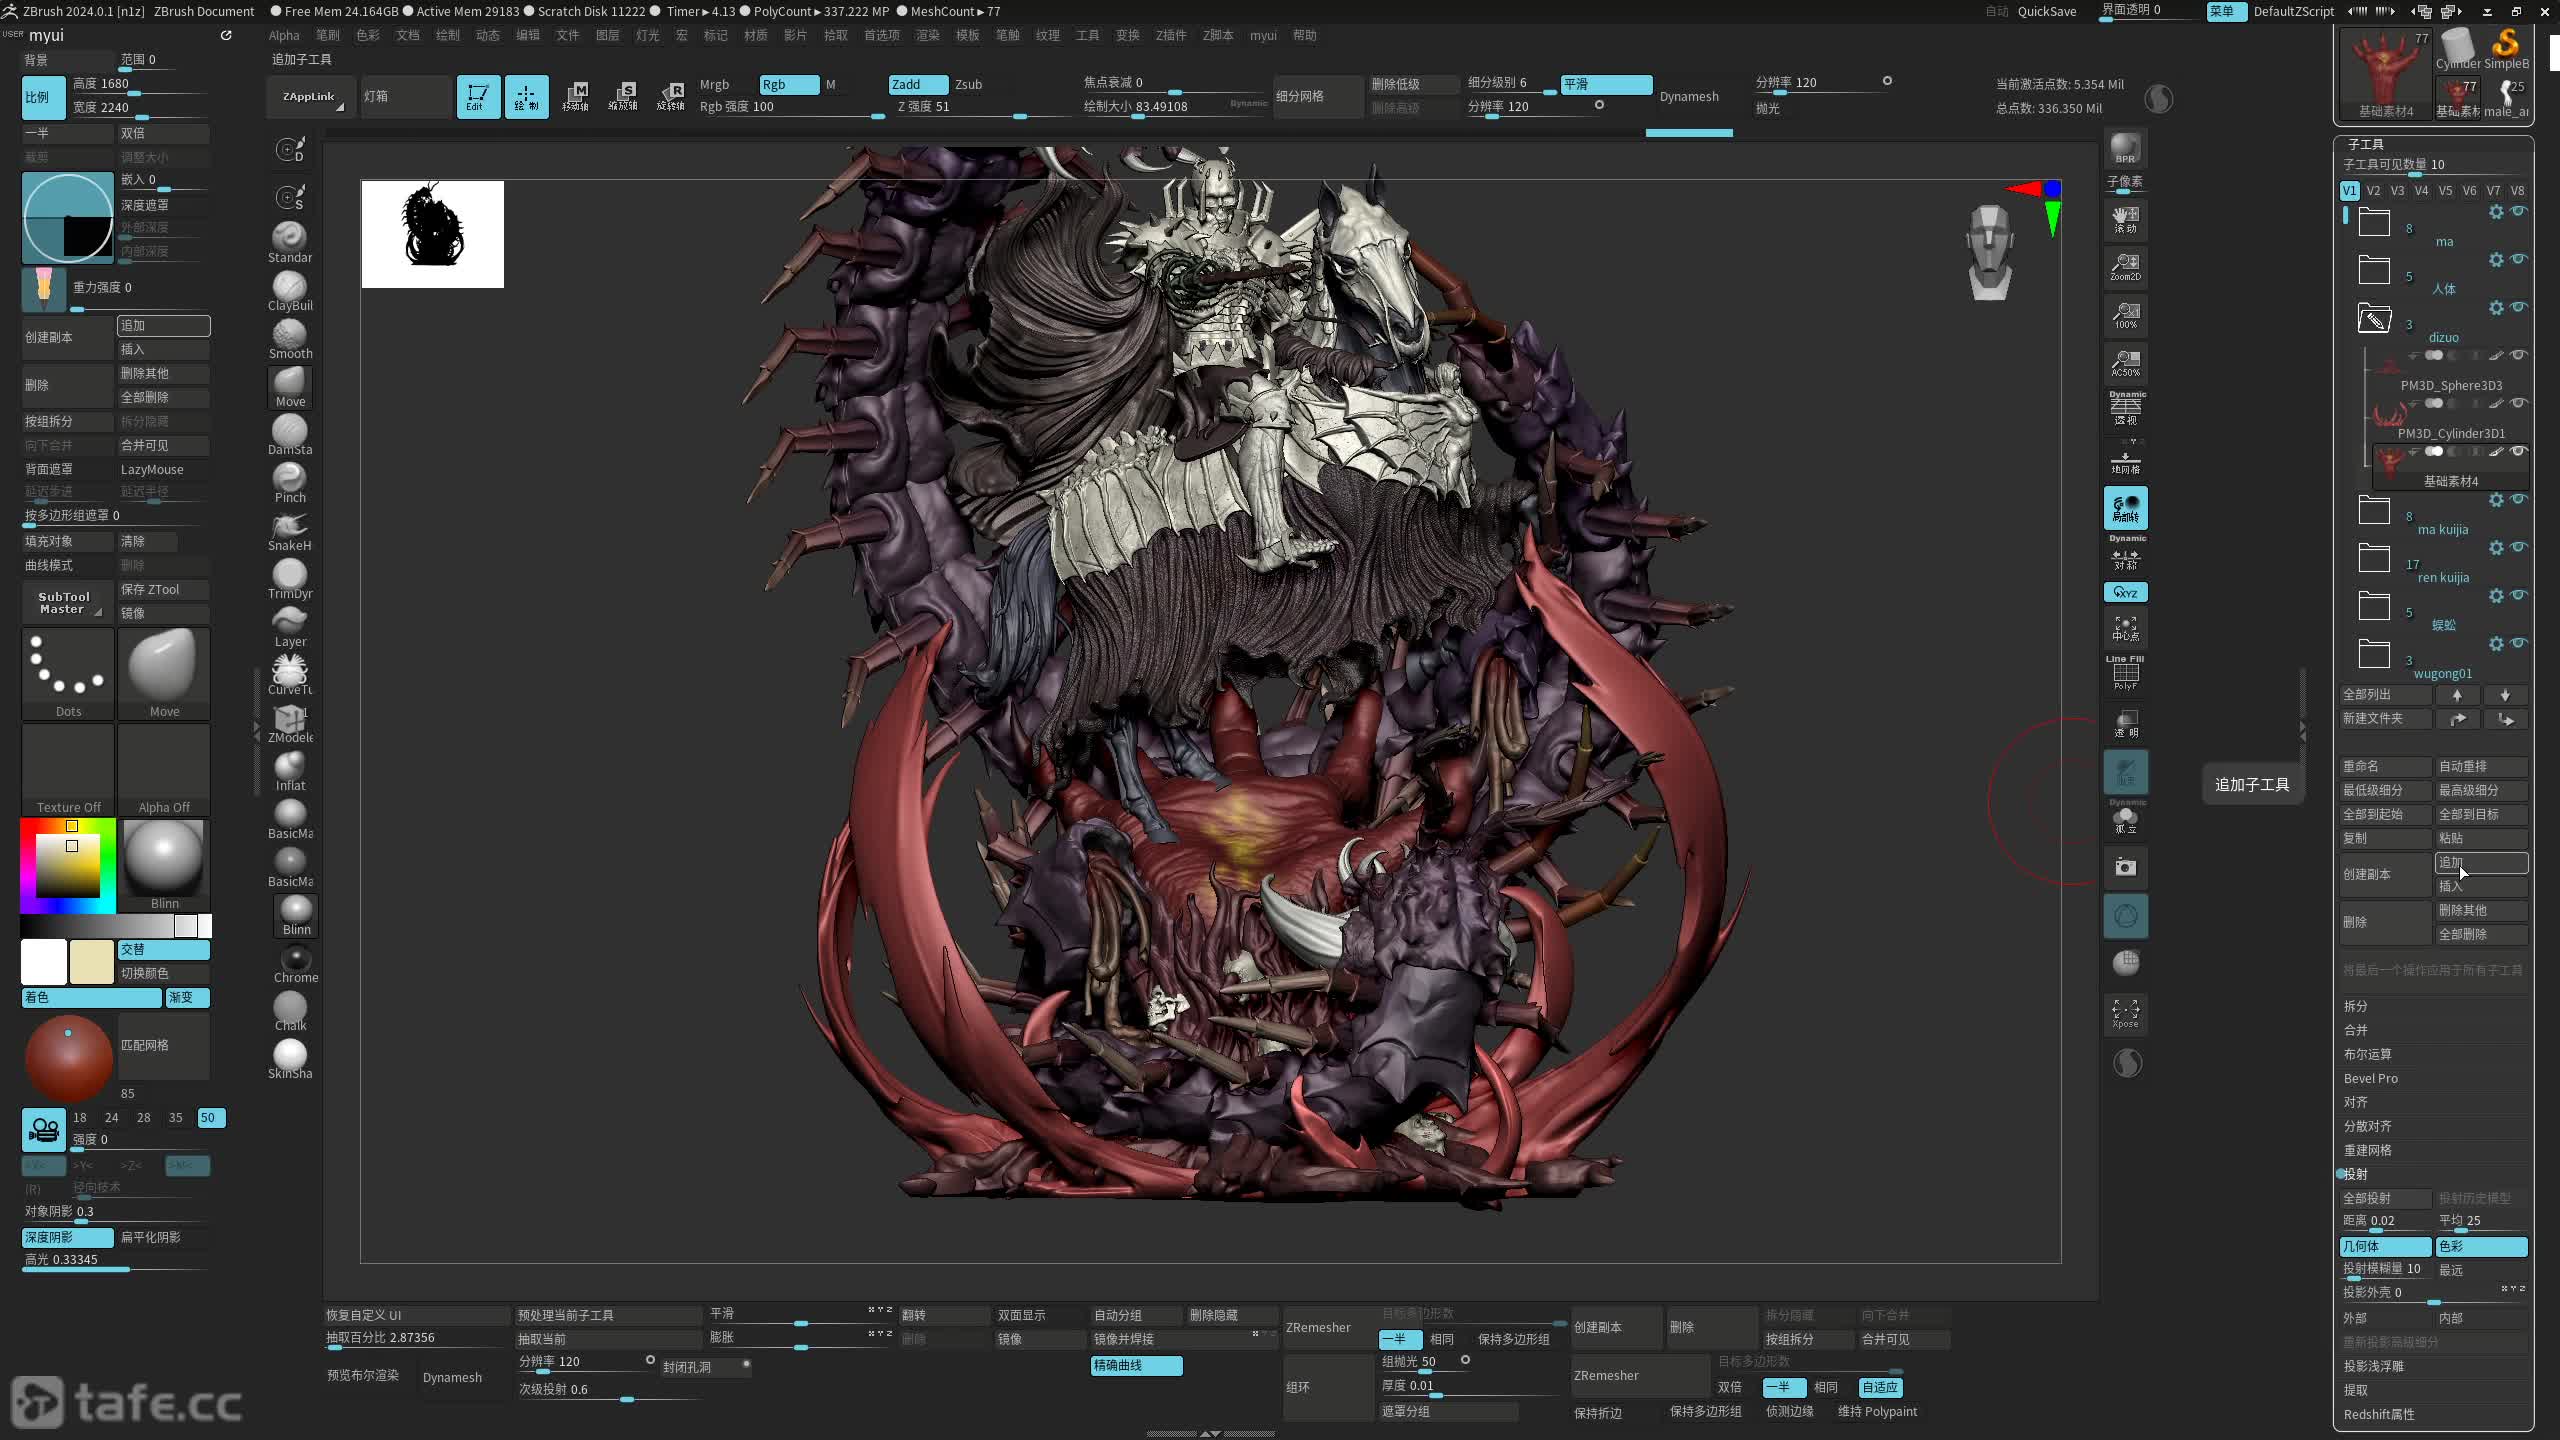The height and width of the screenshot is (1440, 2560).
Task: Click the camera snapshot icon
Action: (2125, 867)
